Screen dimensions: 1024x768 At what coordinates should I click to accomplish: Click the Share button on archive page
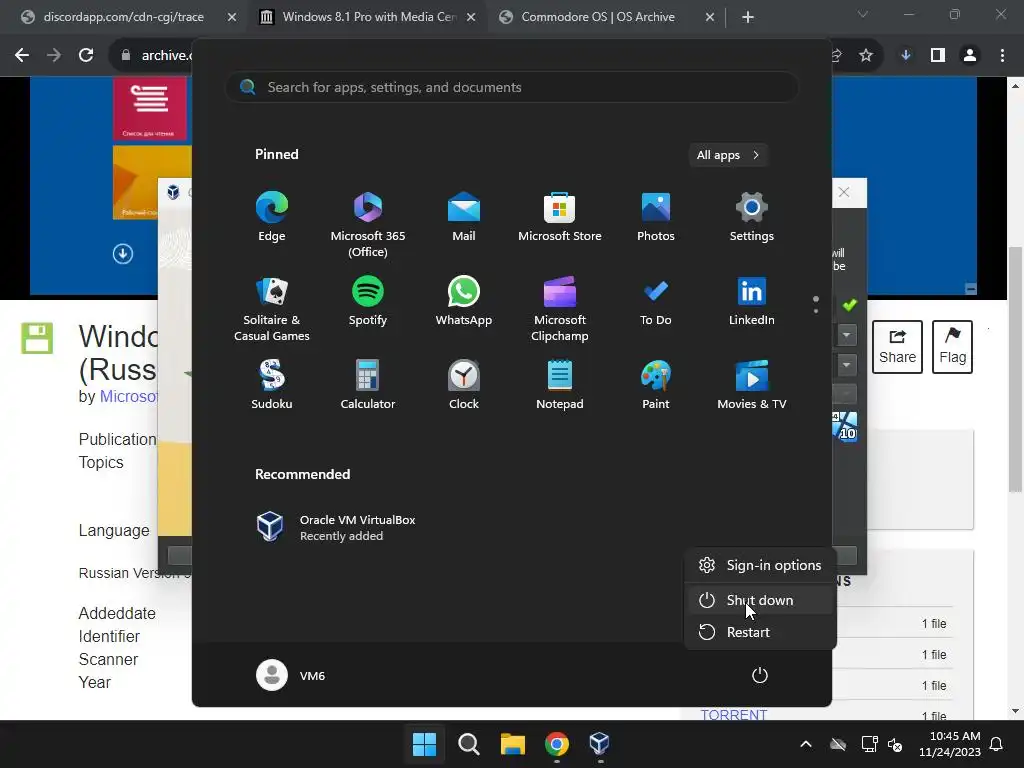pos(897,347)
